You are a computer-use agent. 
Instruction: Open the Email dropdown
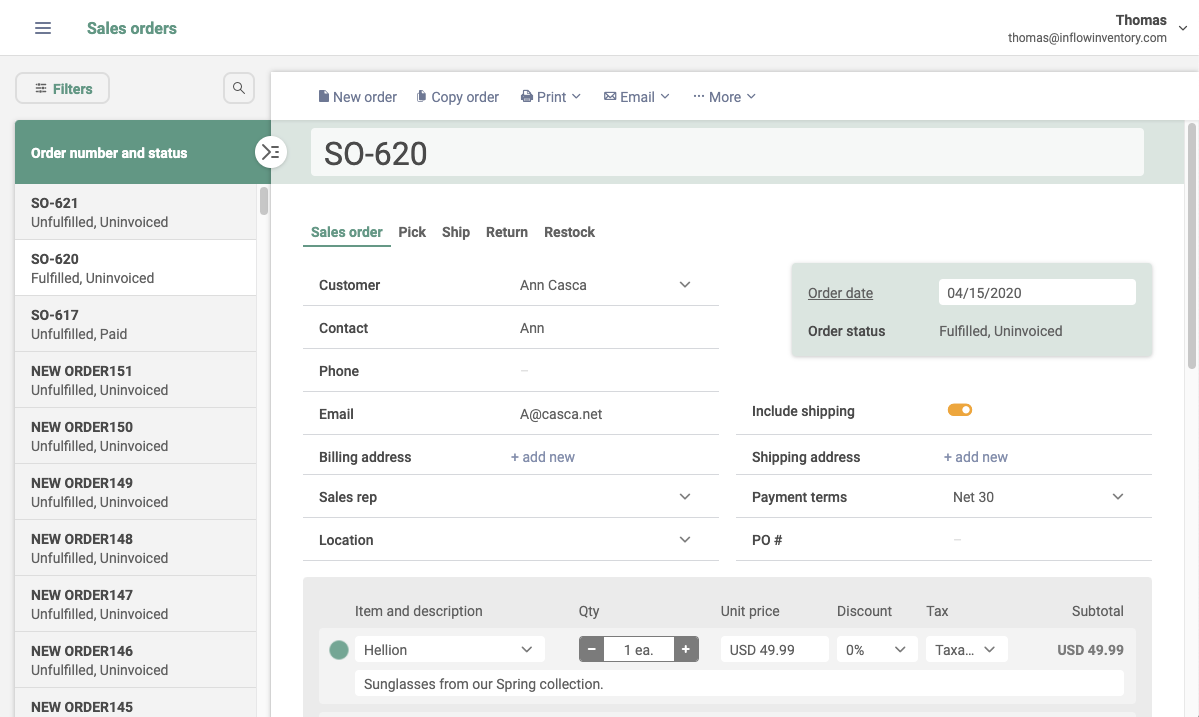pyautogui.click(x=636, y=97)
